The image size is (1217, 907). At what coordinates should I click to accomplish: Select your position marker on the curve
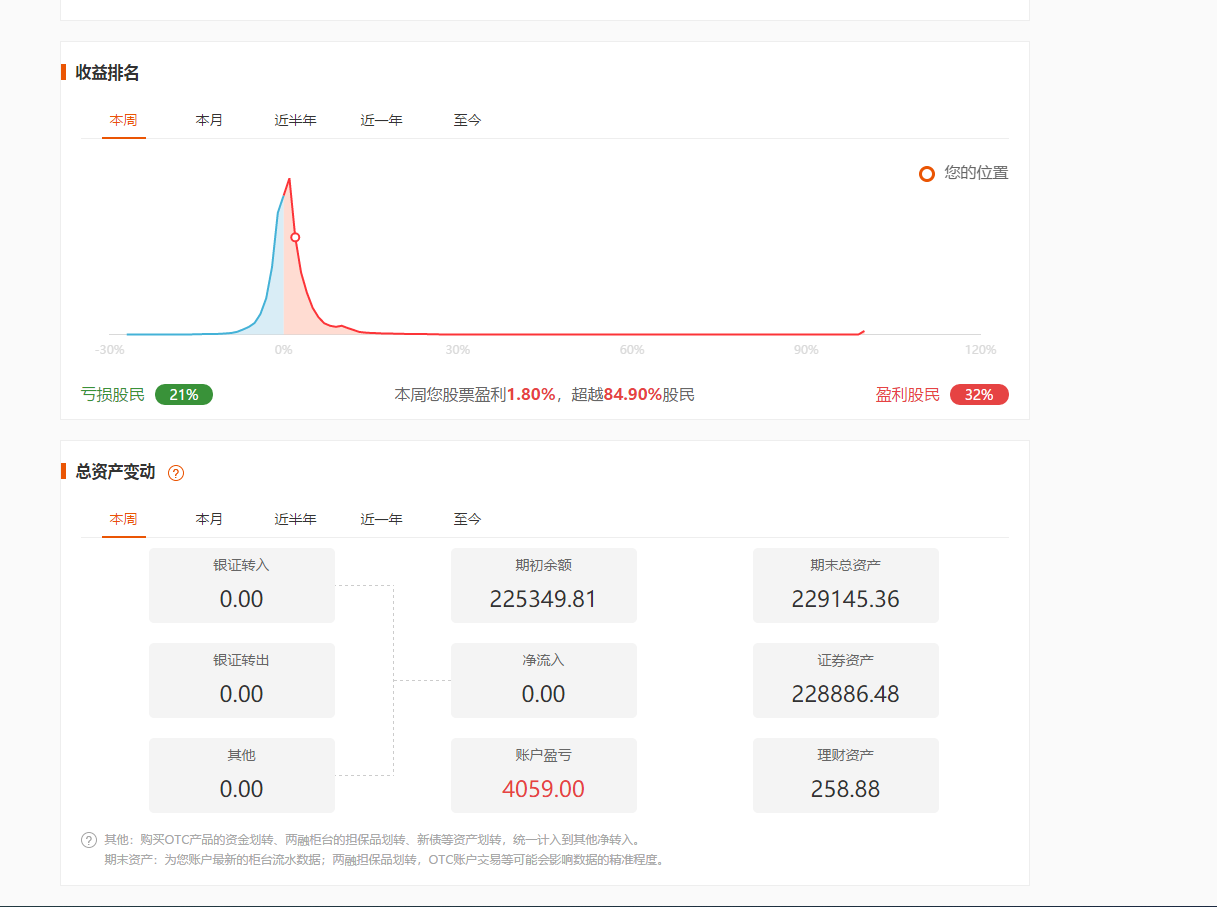point(295,237)
